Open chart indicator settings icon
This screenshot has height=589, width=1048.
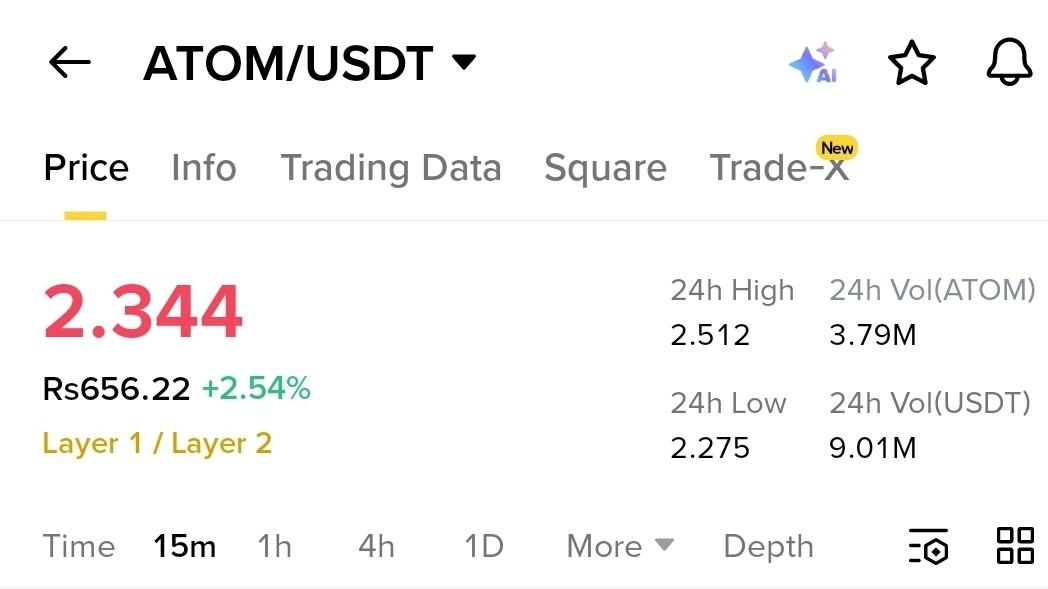pos(928,546)
